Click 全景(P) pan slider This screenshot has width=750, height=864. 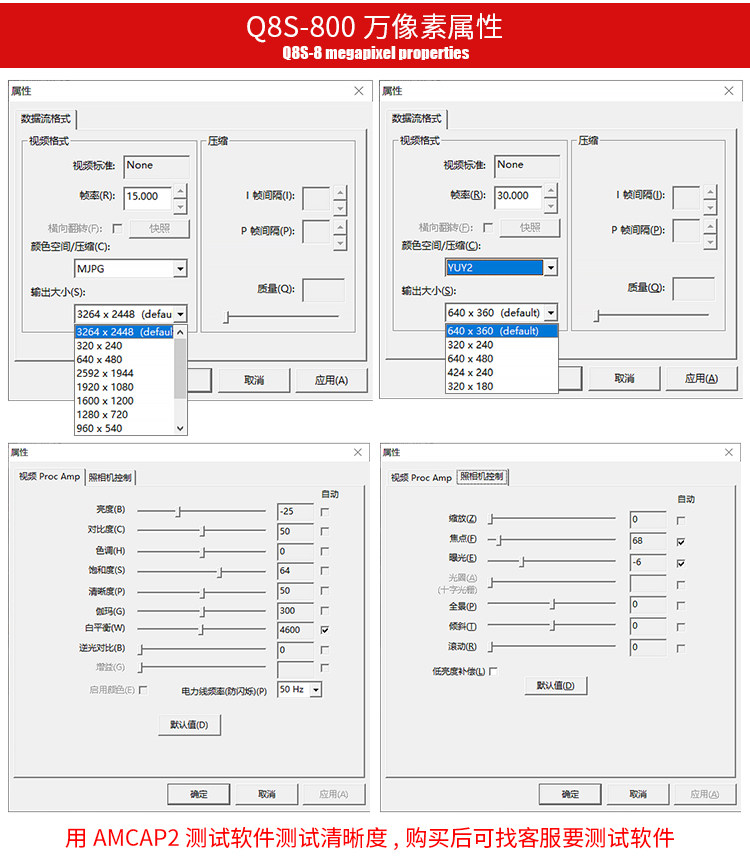tap(552, 604)
